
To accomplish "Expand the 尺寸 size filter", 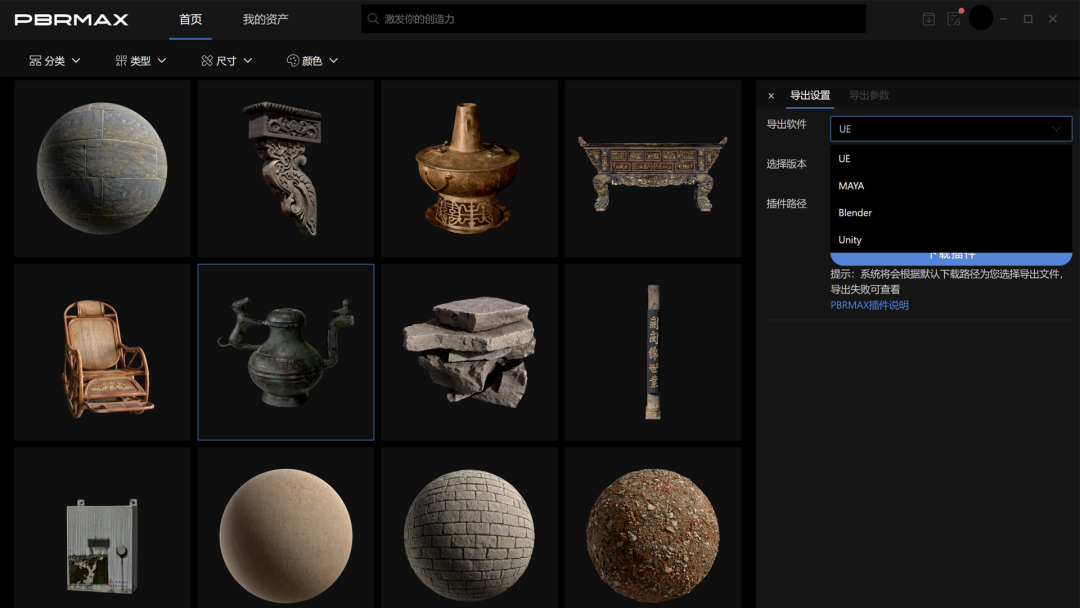I will tap(227, 61).
